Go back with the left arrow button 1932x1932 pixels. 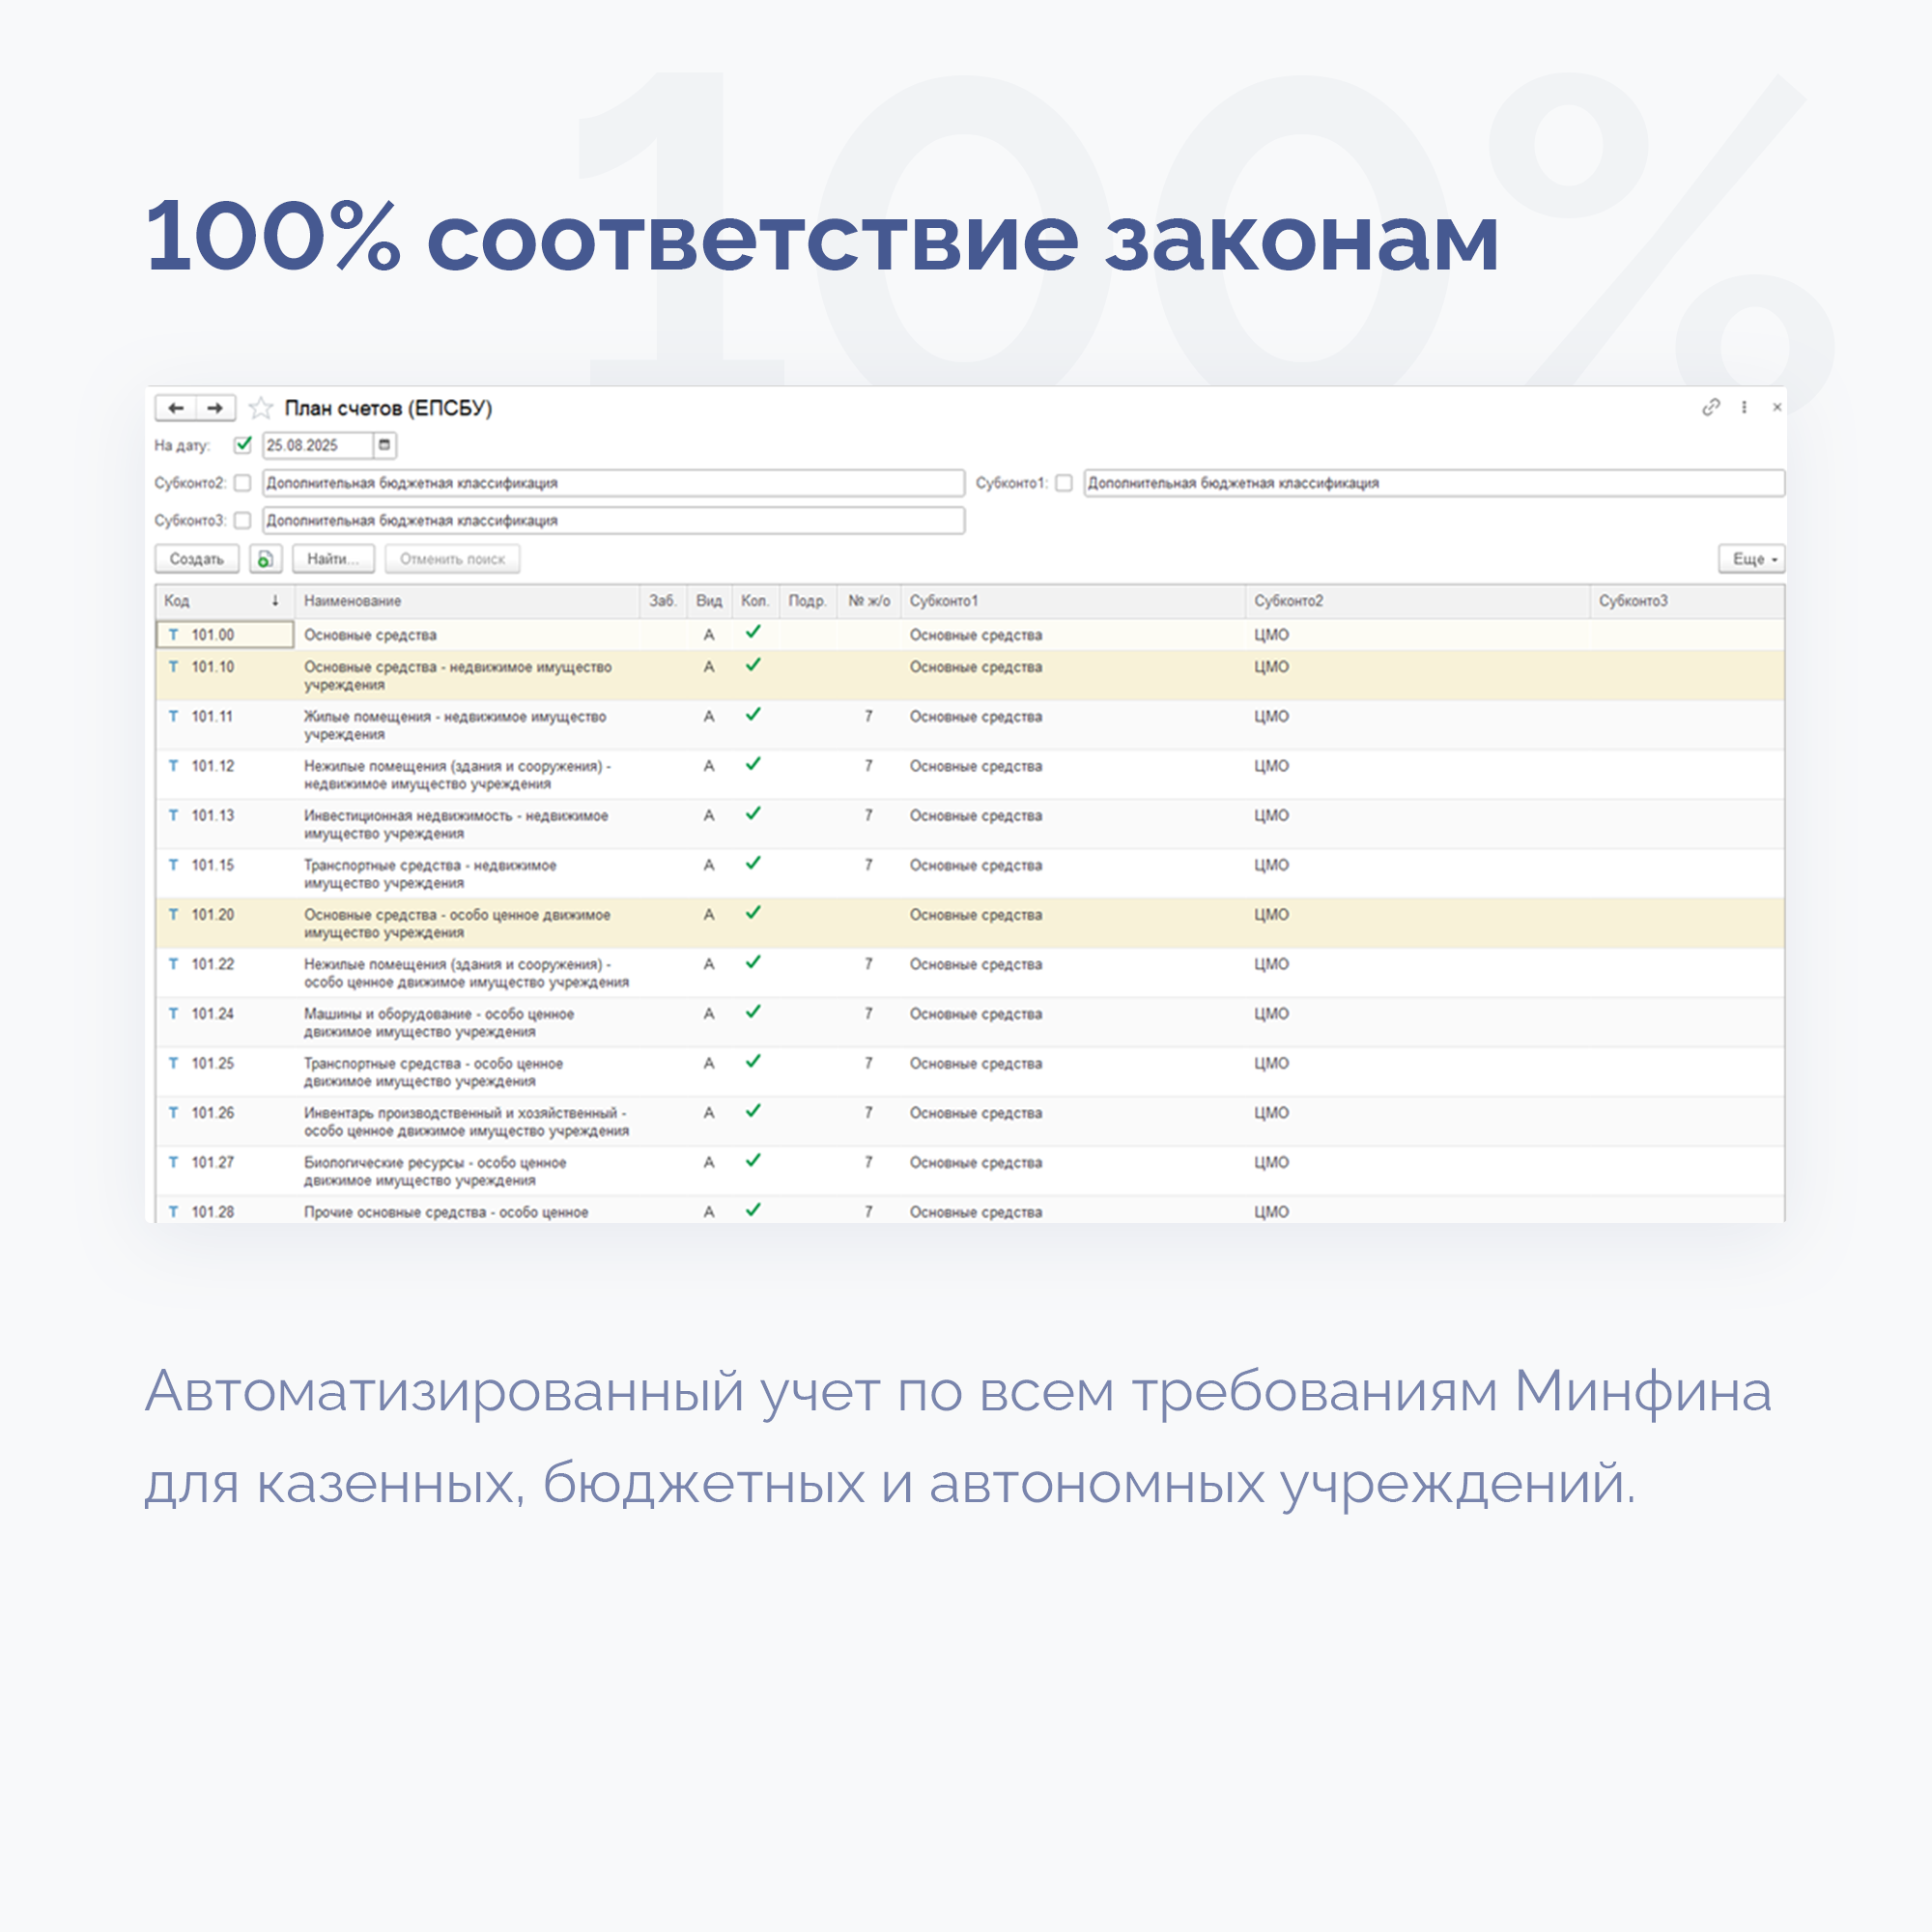[176, 408]
